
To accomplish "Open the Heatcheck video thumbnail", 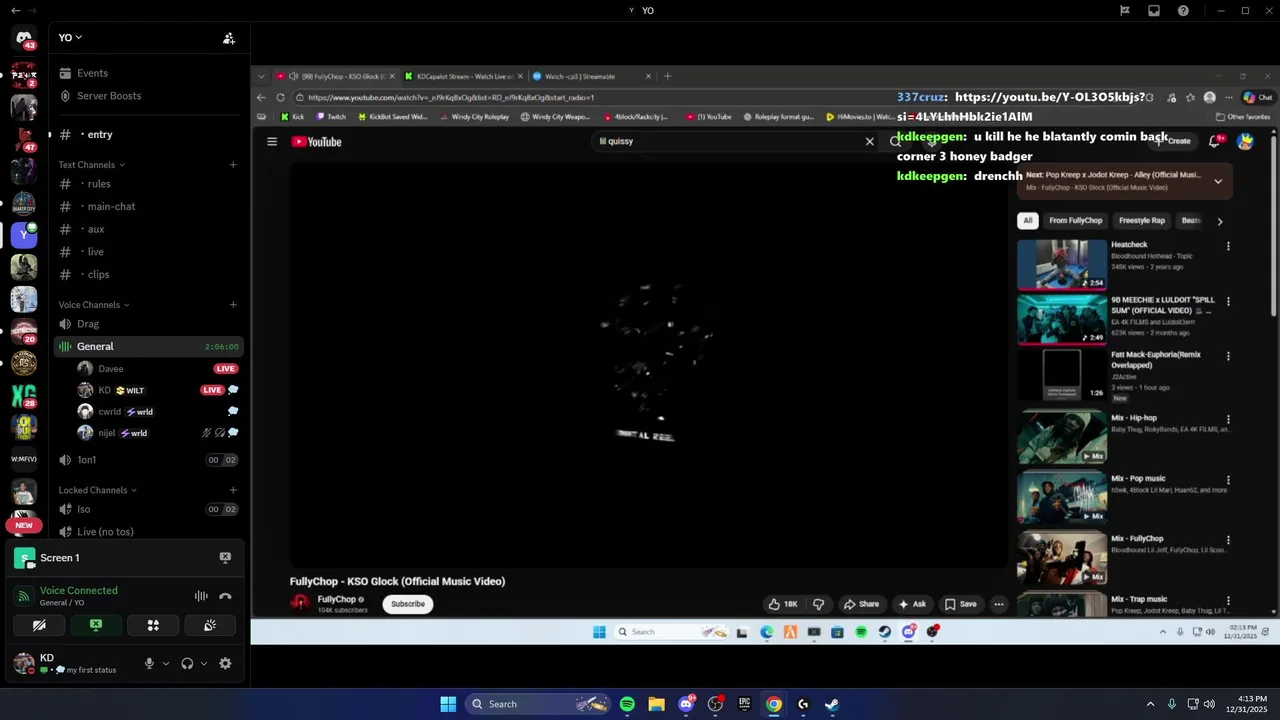I will tap(1062, 264).
